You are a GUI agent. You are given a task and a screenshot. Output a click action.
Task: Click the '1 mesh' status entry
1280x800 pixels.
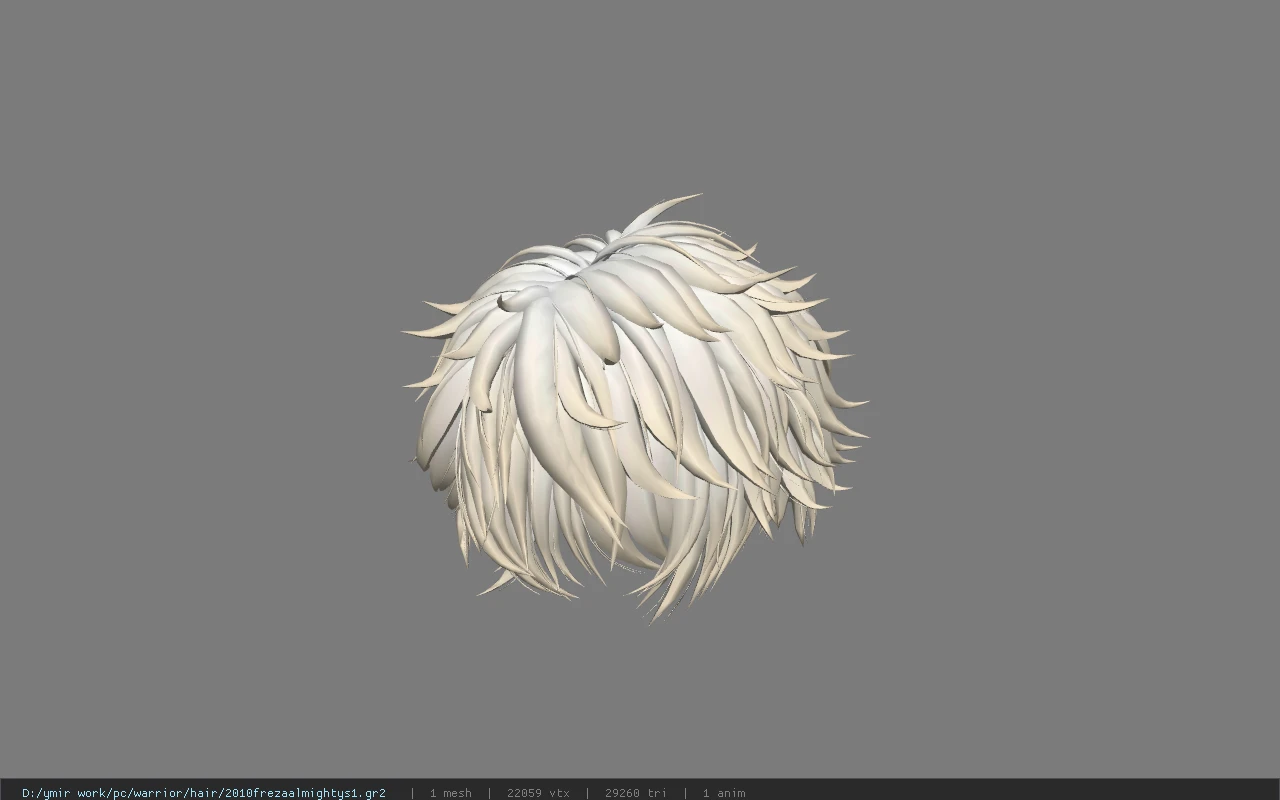pos(451,793)
